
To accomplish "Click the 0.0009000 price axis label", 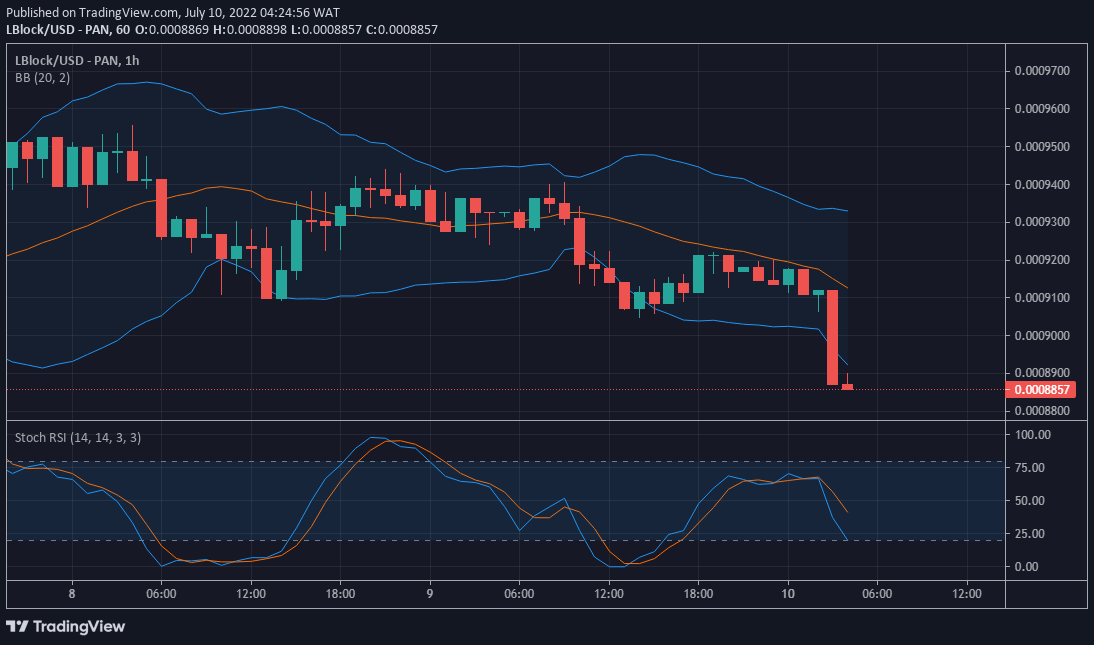I will click(1042, 335).
